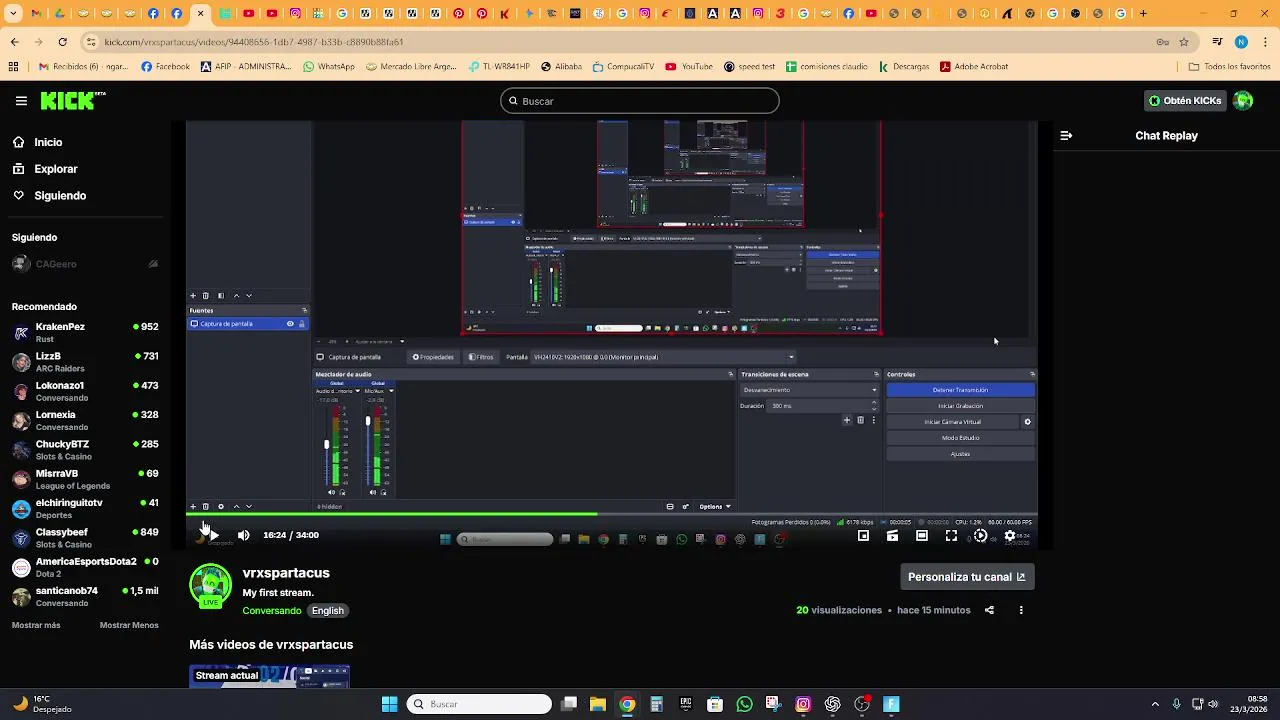Open the three-dot options beside share

[x=1021, y=610]
